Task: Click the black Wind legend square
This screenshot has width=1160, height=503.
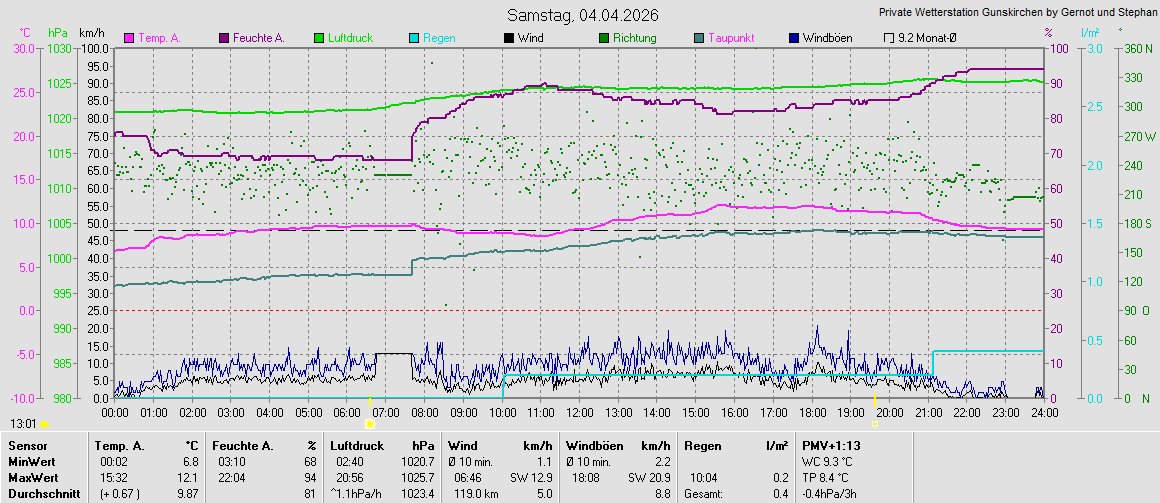Action: [509, 38]
